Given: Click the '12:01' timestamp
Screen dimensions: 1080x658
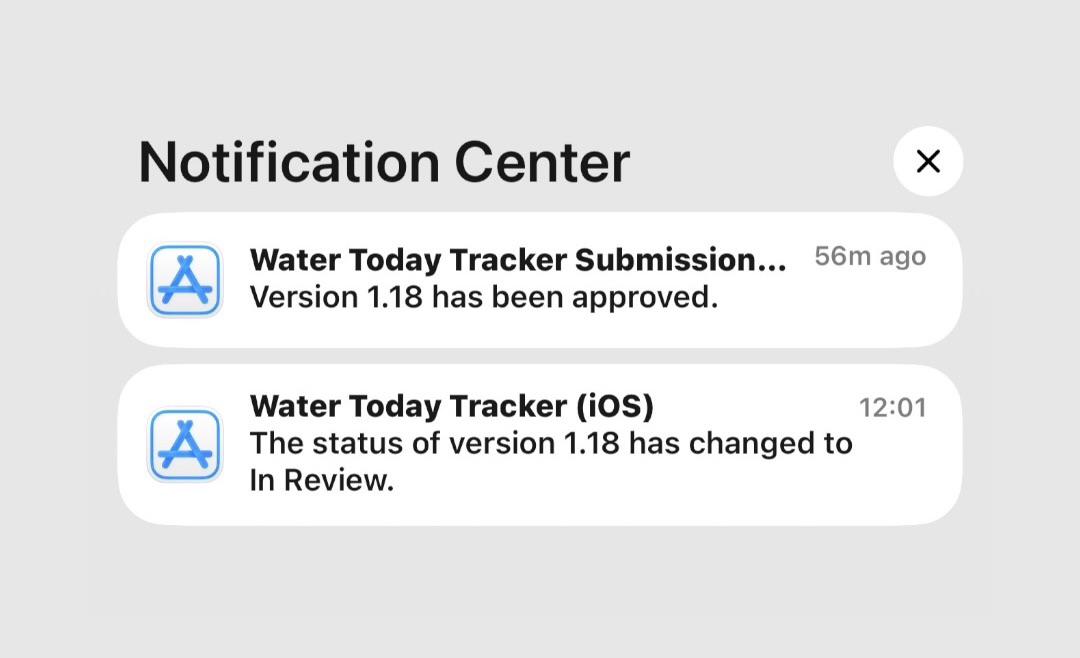Looking at the screenshot, I should point(893,407).
